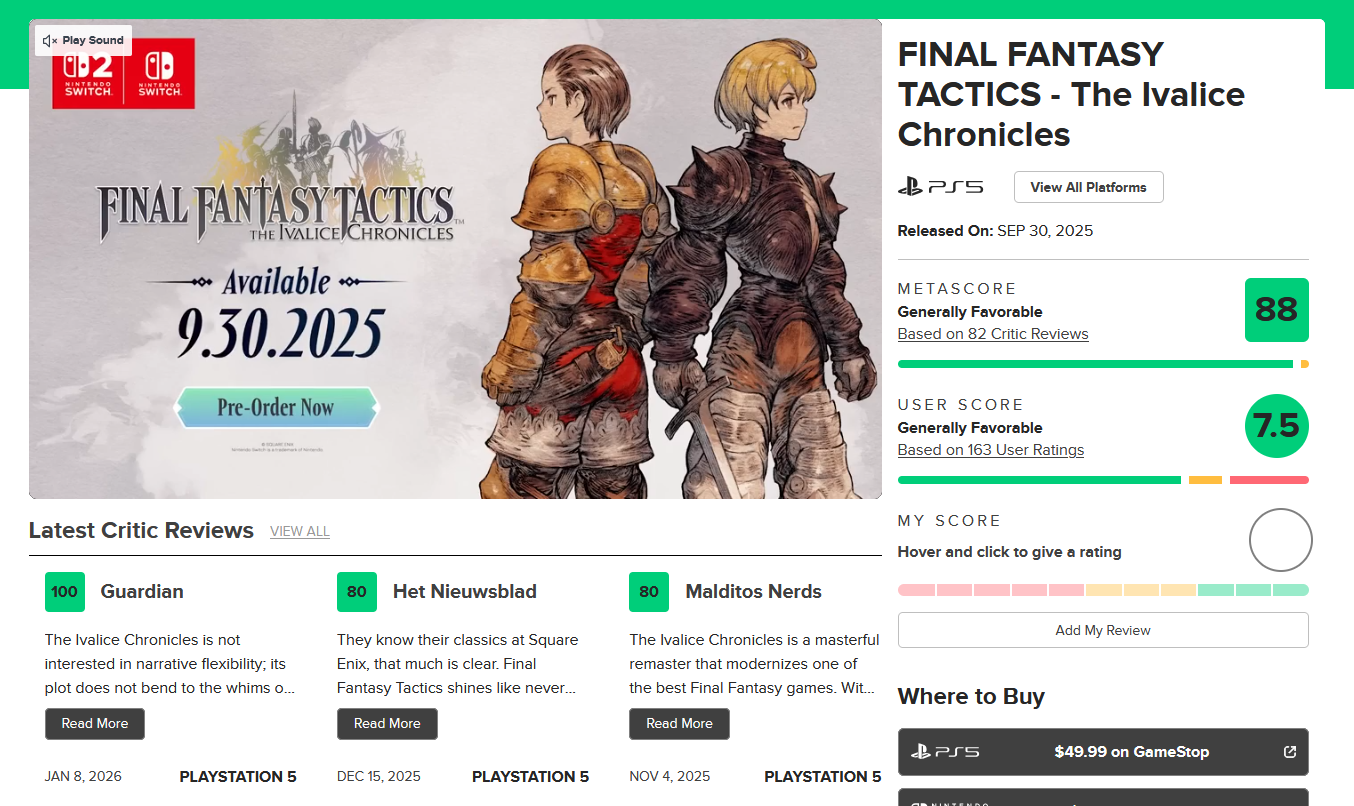Click the Pre-Order Now banner button
1354x806 pixels.
coord(276,408)
